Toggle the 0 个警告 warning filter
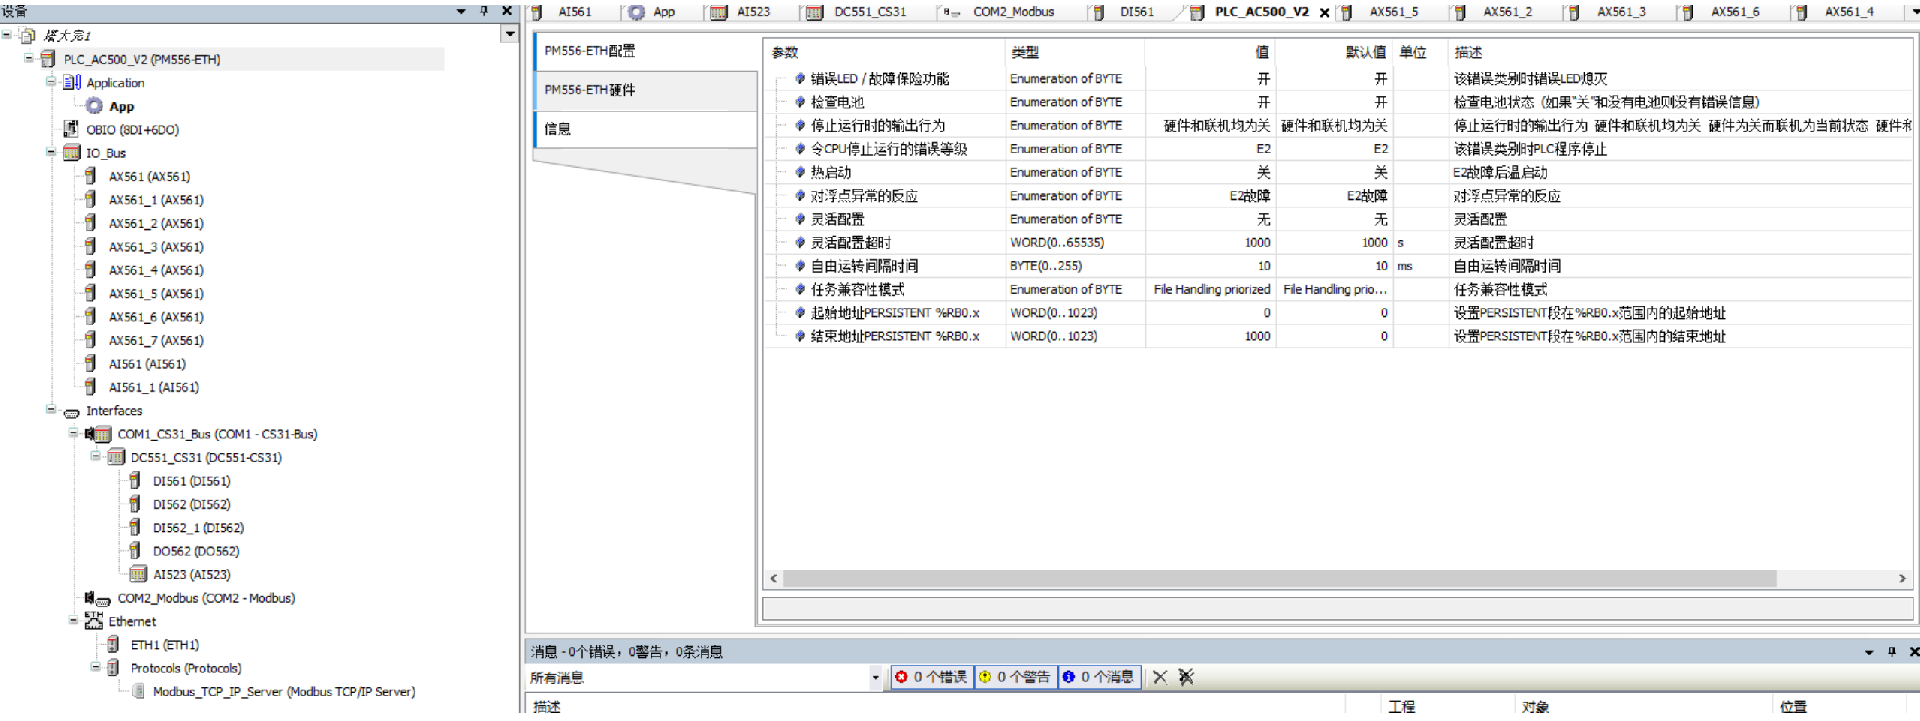This screenshot has height=721, width=1920. (x=1015, y=677)
